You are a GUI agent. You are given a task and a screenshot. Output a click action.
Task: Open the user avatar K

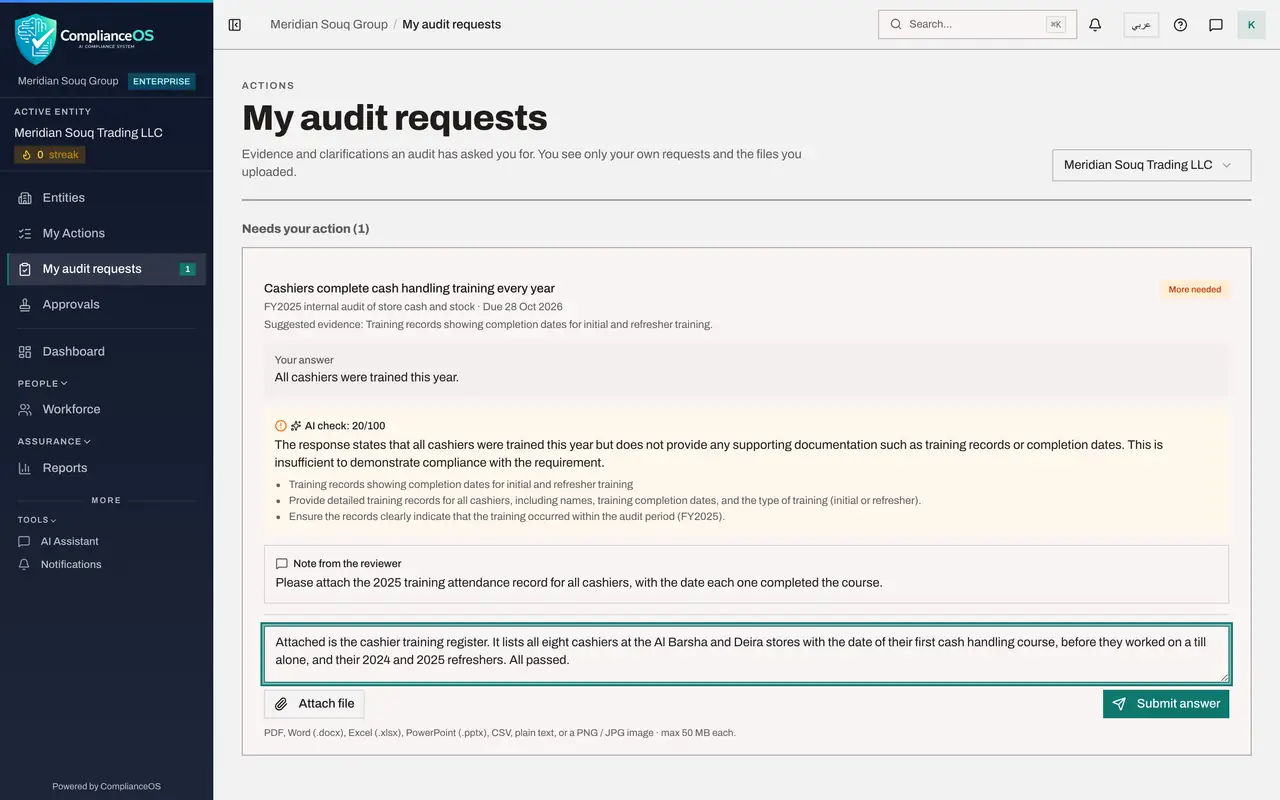[x=1251, y=25]
